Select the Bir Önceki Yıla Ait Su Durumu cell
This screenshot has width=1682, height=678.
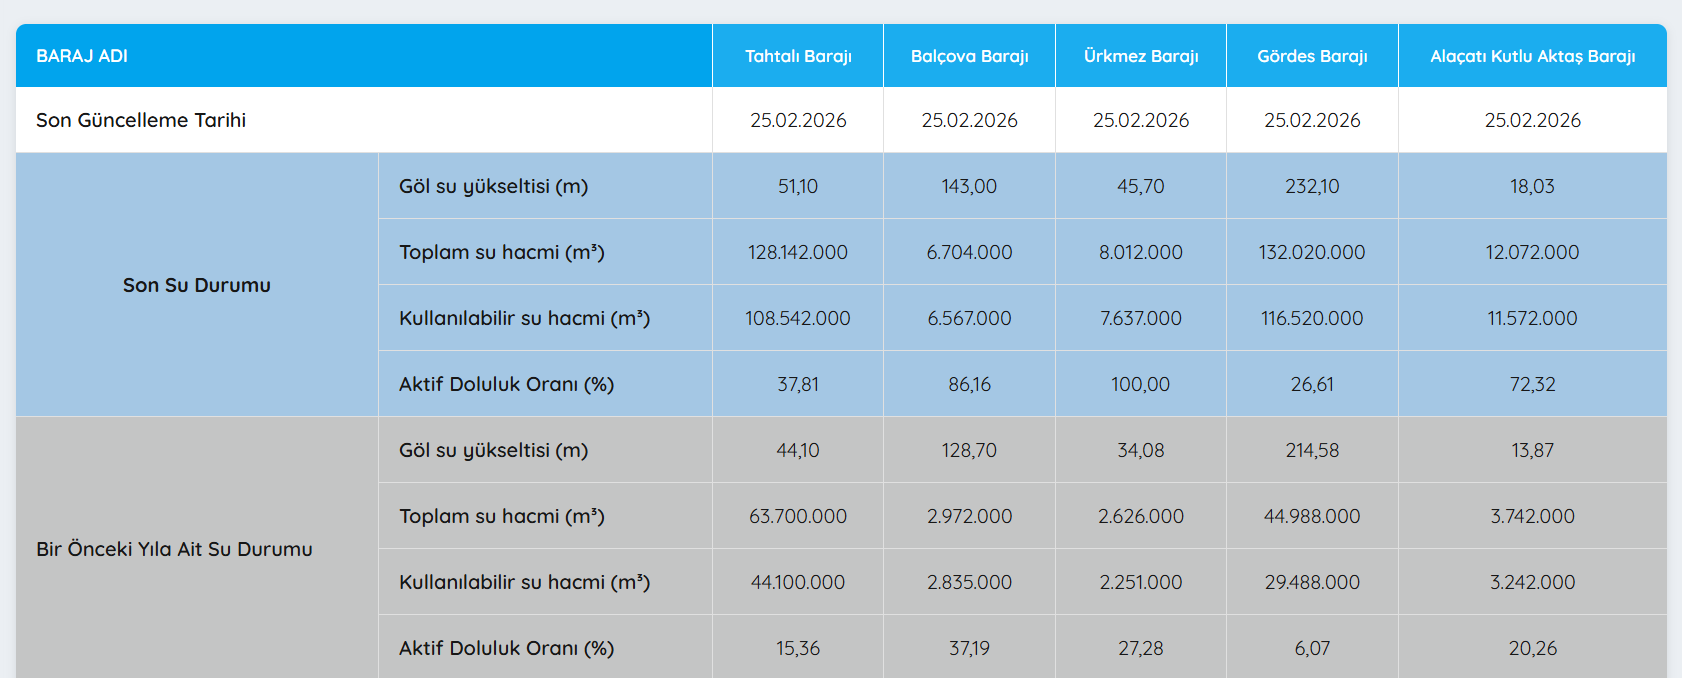[174, 549]
